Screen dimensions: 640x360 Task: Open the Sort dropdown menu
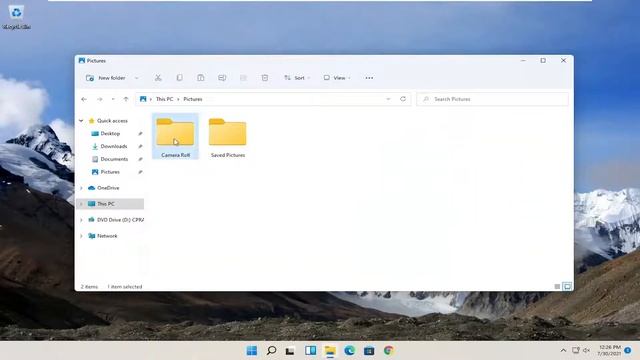coord(297,78)
